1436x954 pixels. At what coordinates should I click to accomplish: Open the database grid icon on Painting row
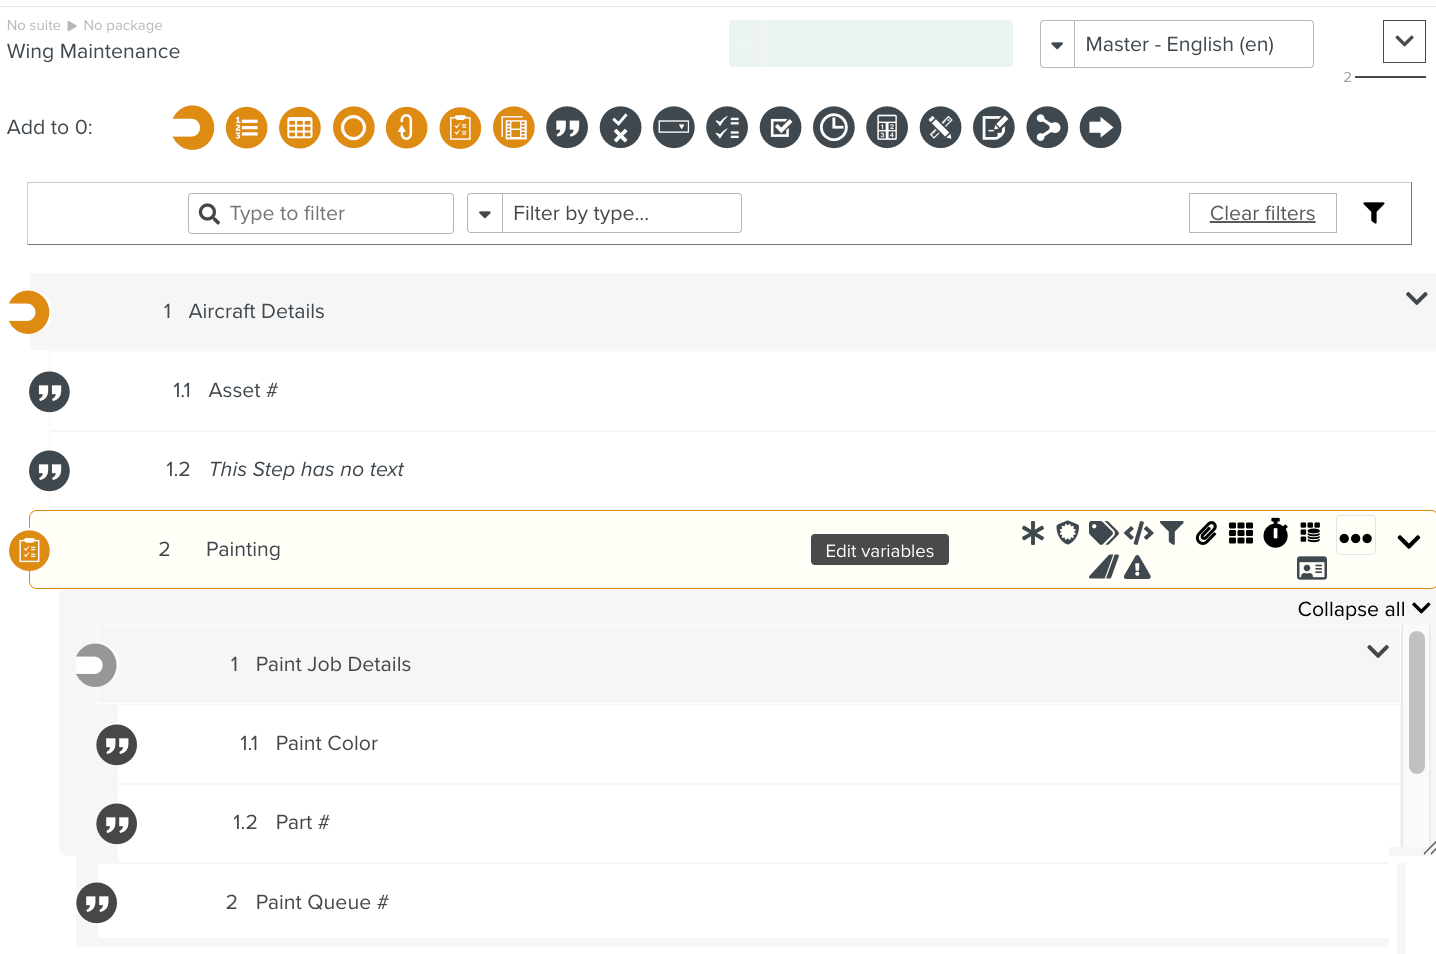1310,533
